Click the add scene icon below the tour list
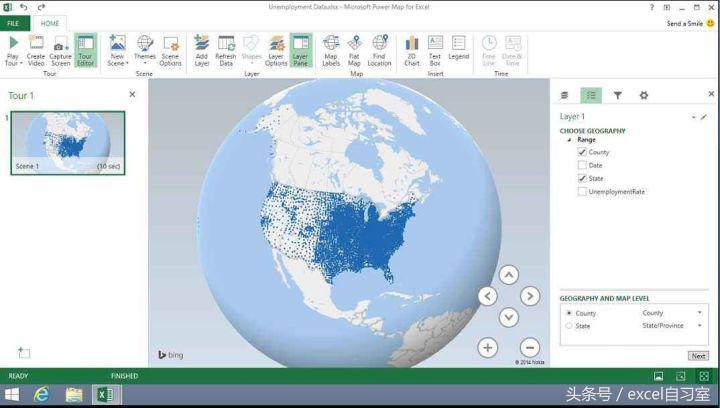The width and height of the screenshot is (720, 408). (23, 352)
